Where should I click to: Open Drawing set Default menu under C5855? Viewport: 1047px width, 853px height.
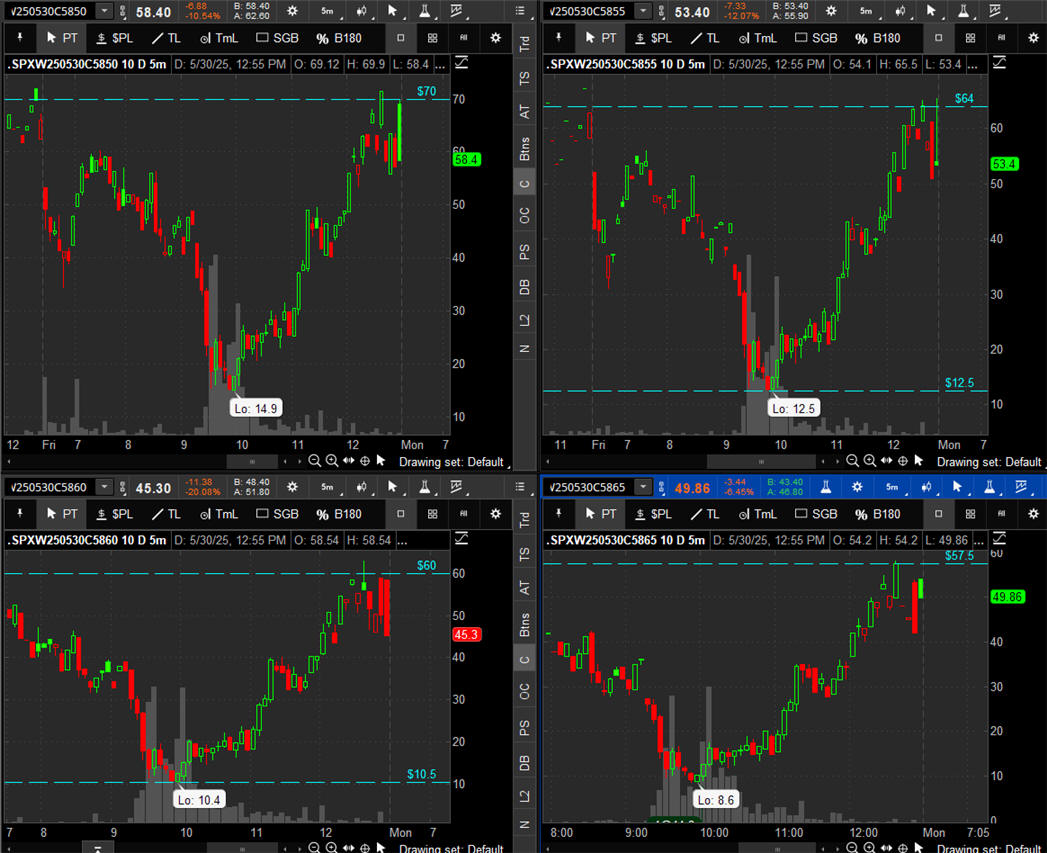click(990, 462)
